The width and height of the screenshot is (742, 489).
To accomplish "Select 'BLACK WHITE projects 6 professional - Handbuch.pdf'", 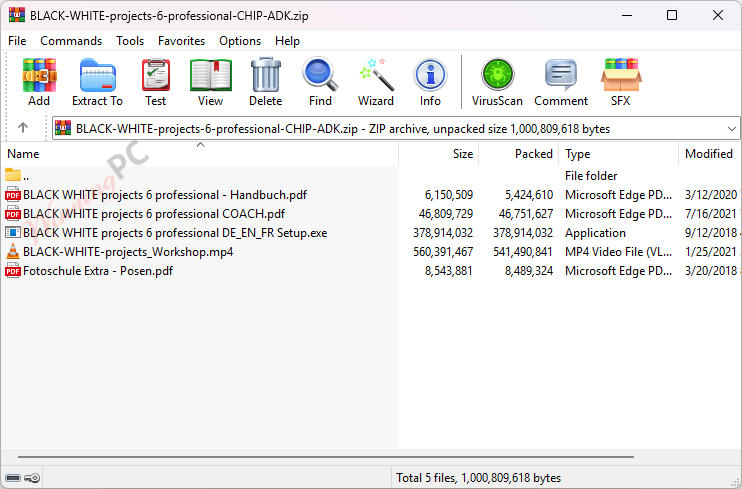I will pyautogui.click(x=165, y=195).
